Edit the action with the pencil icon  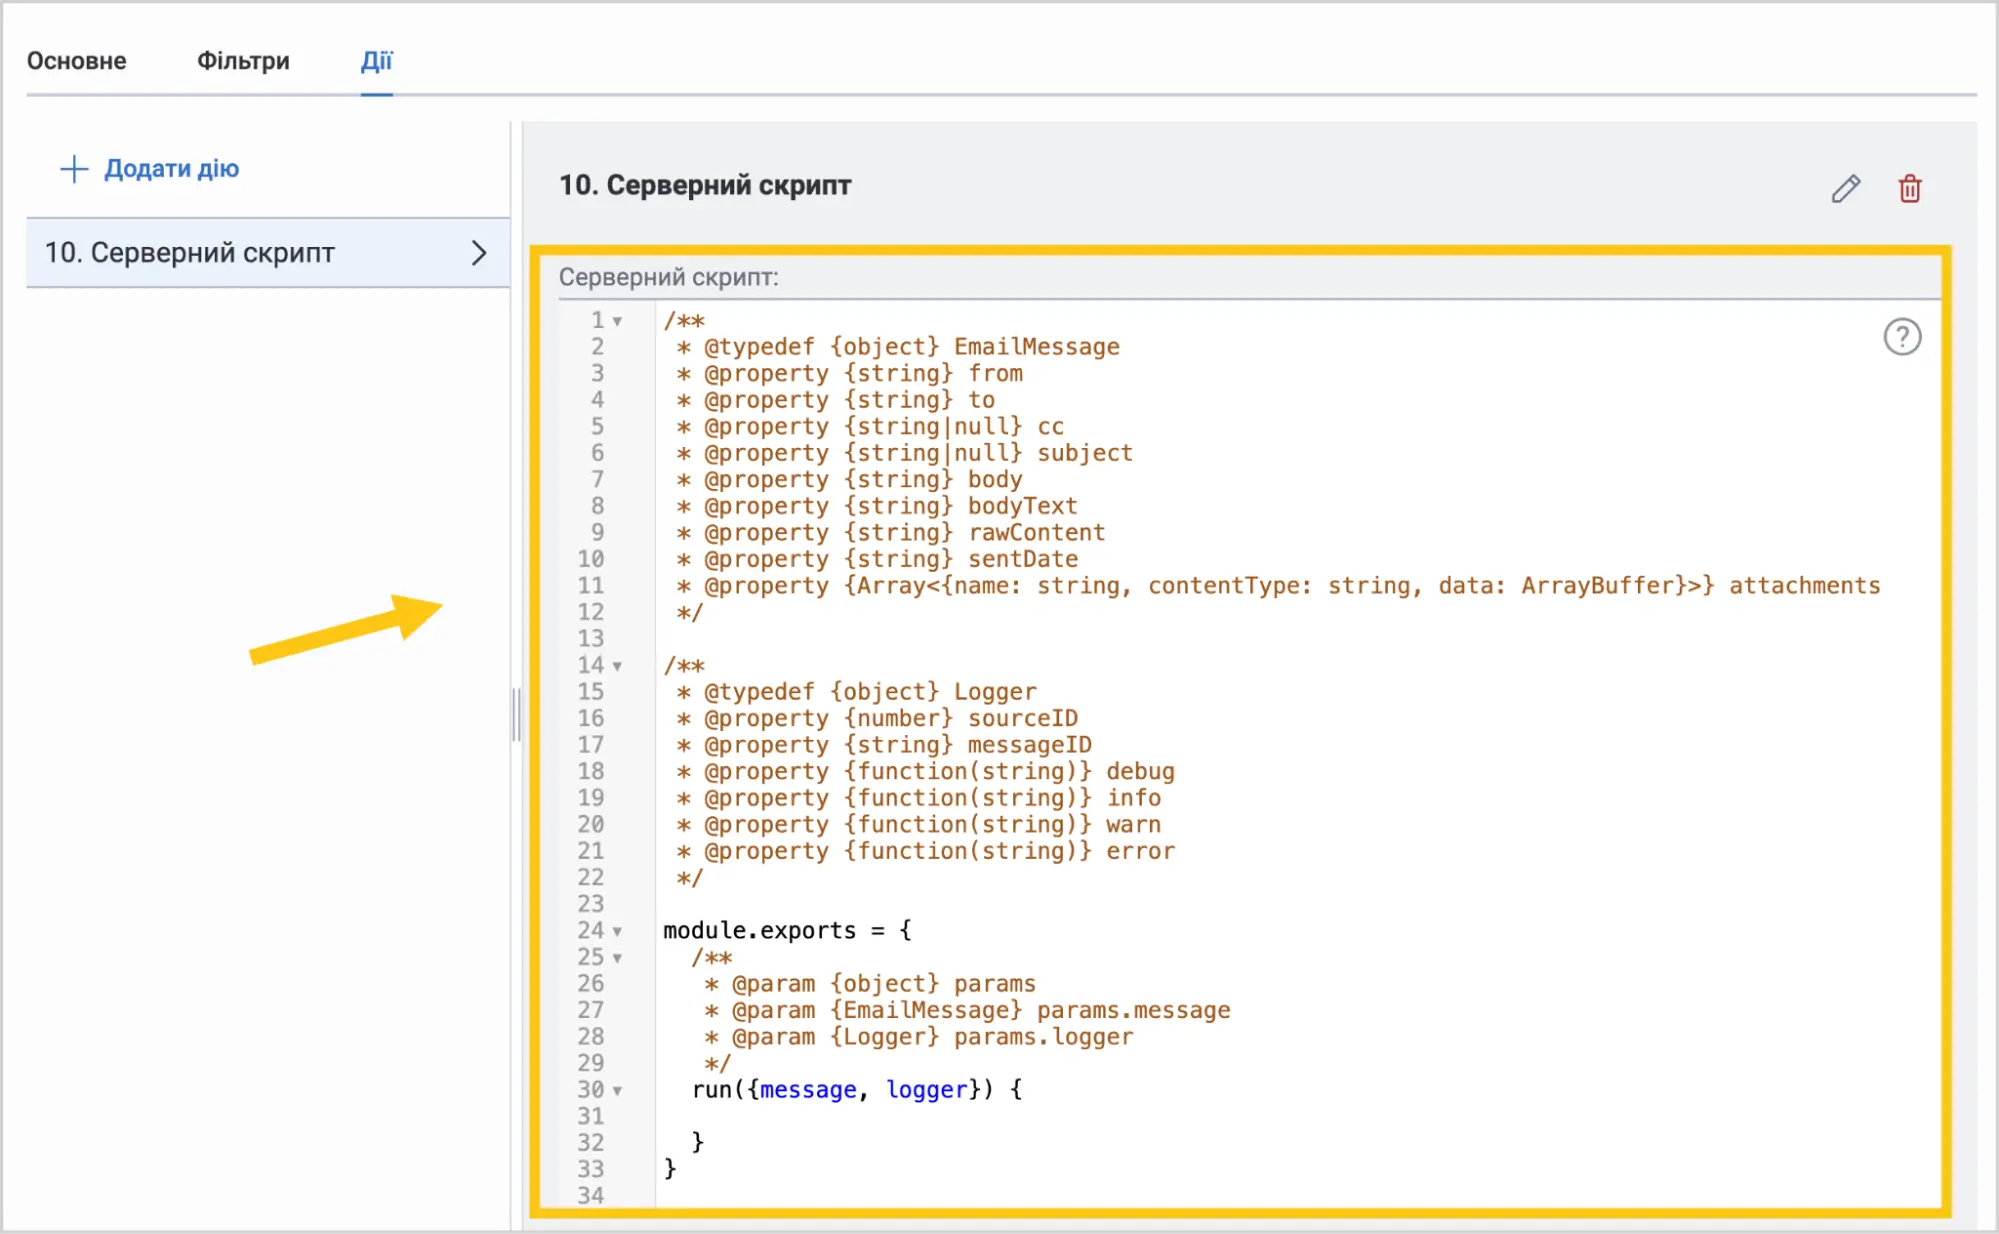pyautogui.click(x=1846, y=188)
